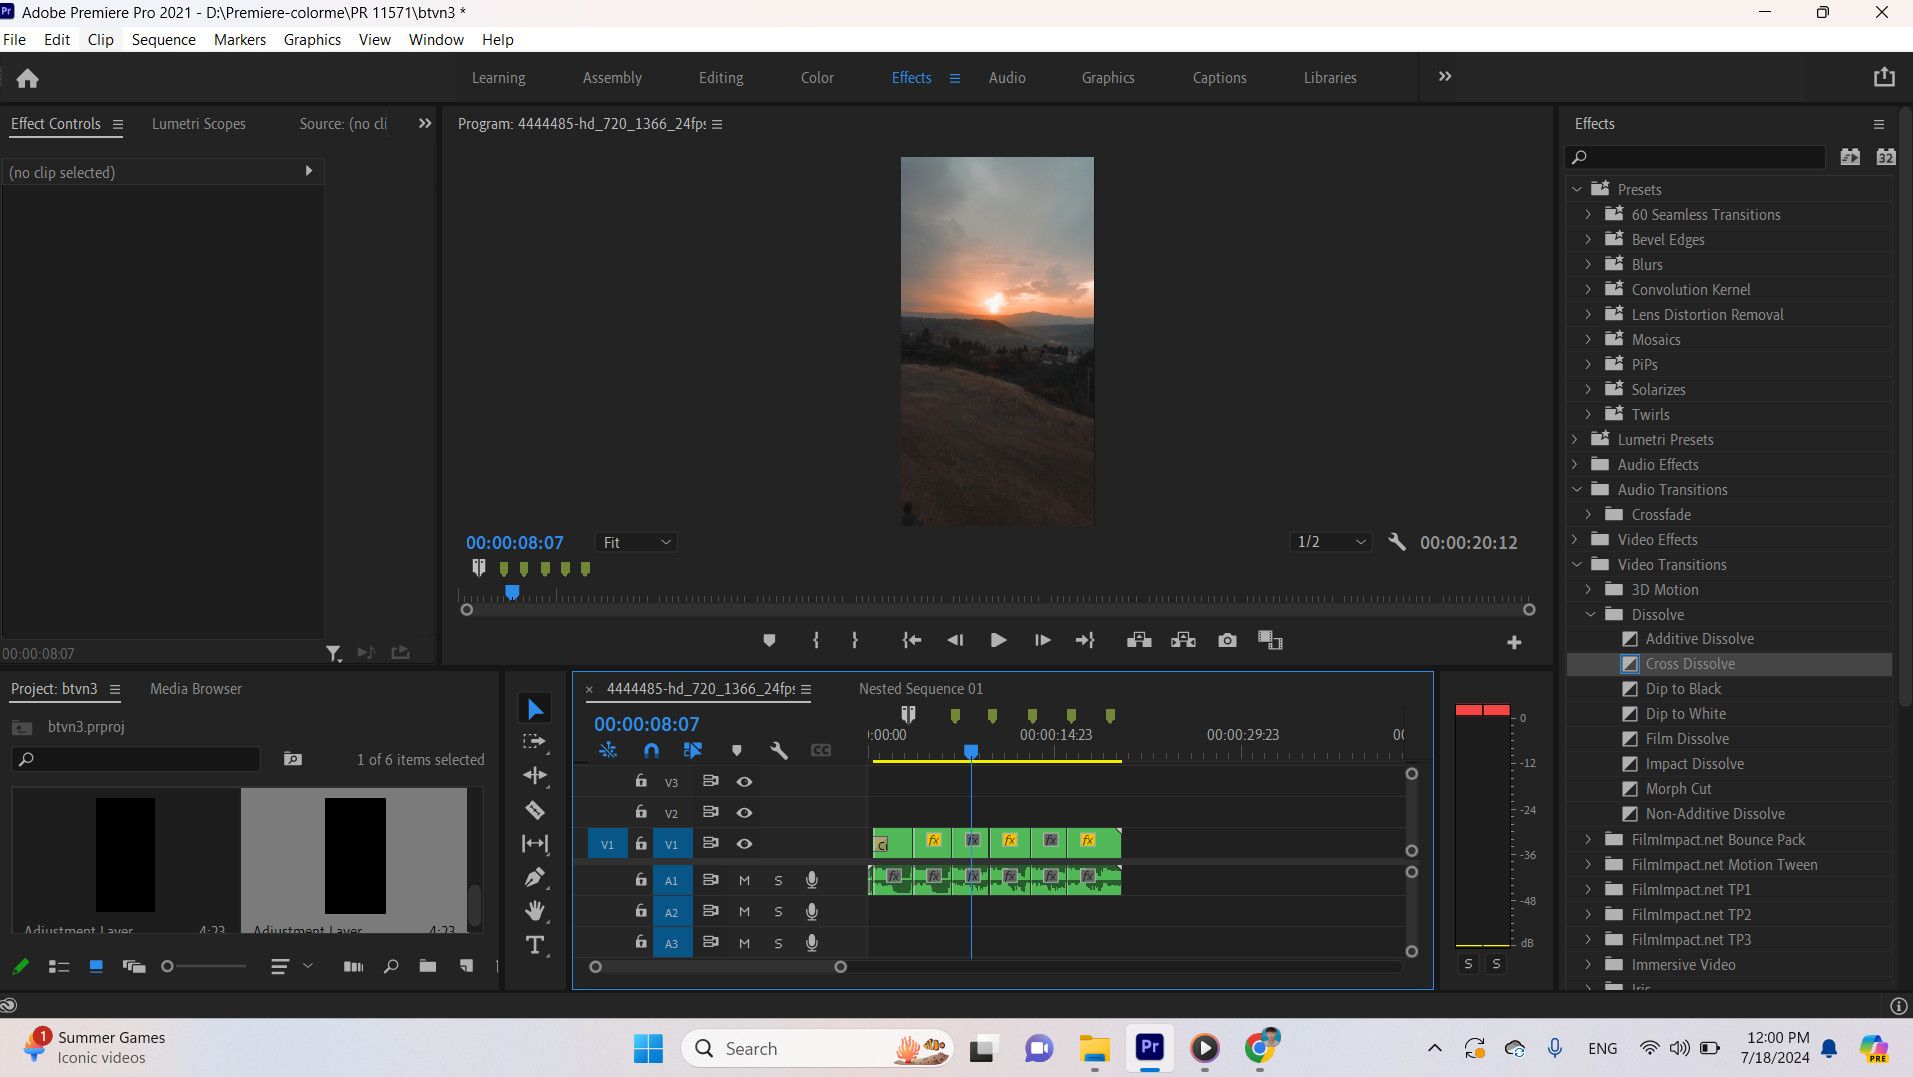1913x1077 pixels.
Task: Click the Extract button in Program monitor
Action: pyautogui.click(x=1183, y=640)
